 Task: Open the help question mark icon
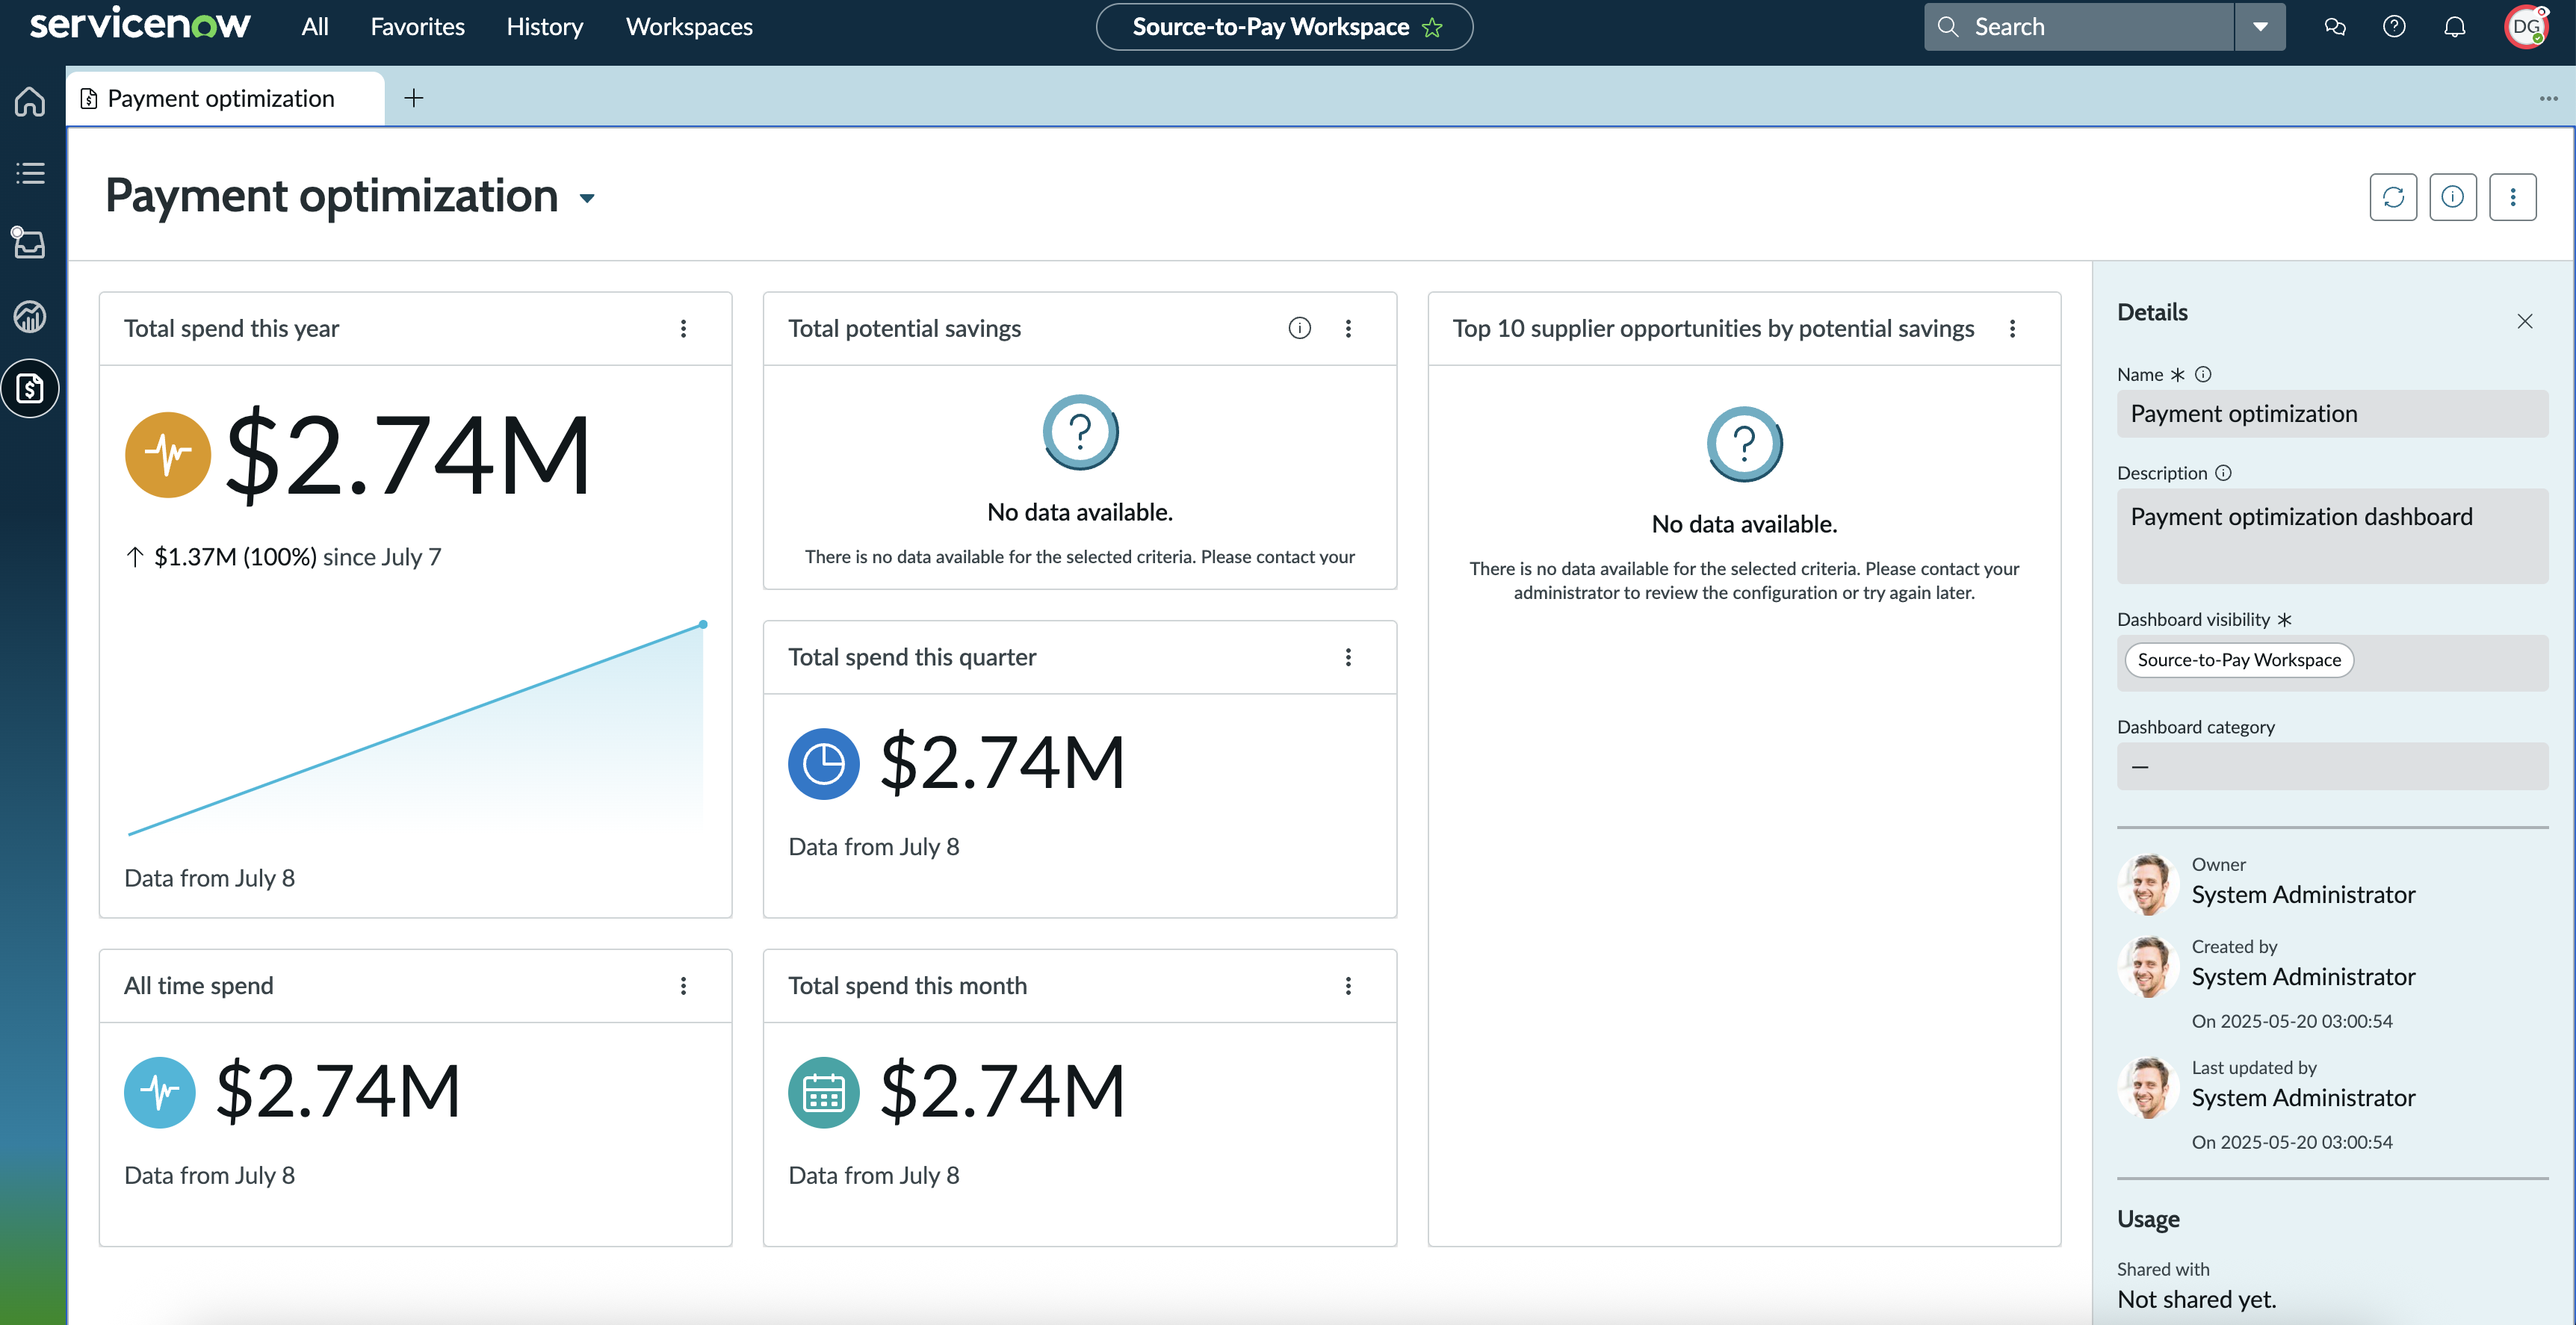2393,27
